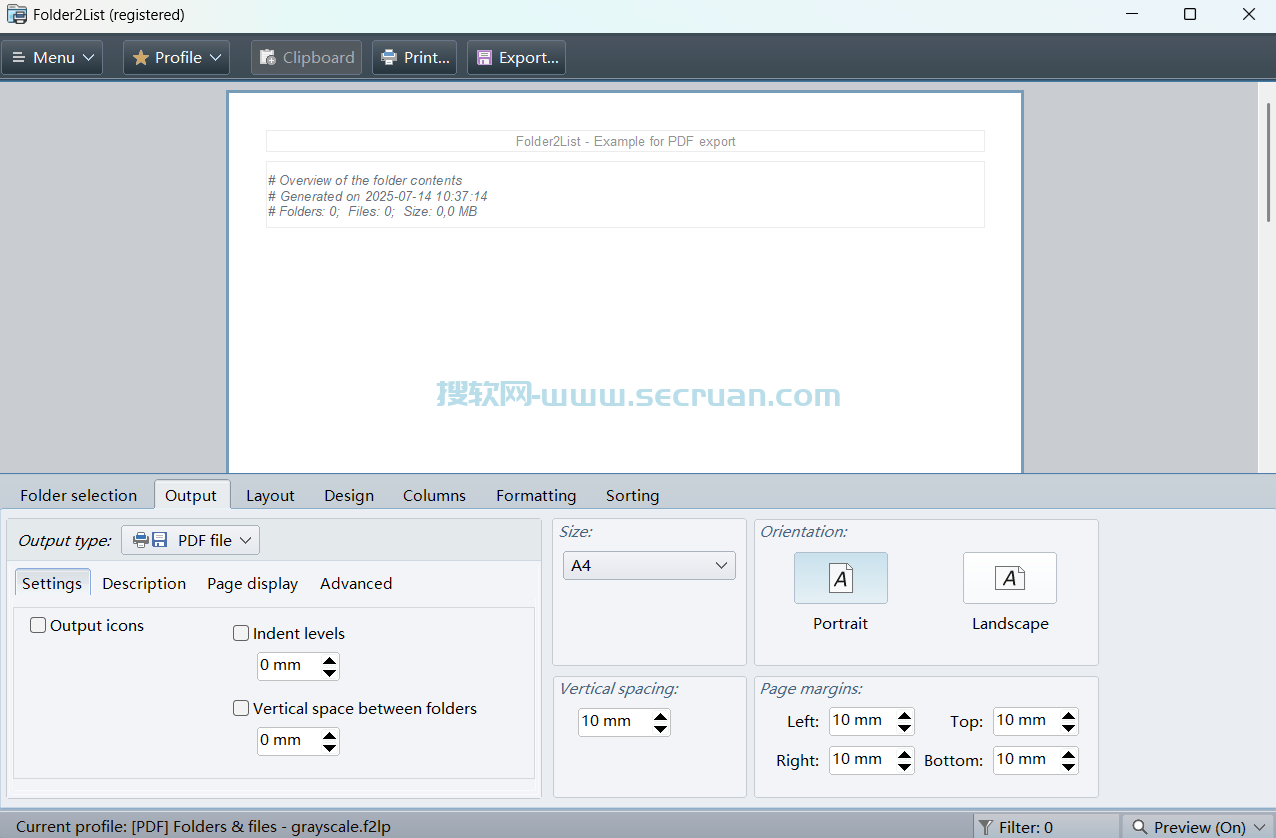Open the Output type PDF file dropdown
The width and height of the screenshot is (1276, 838).
pos(190,540)
